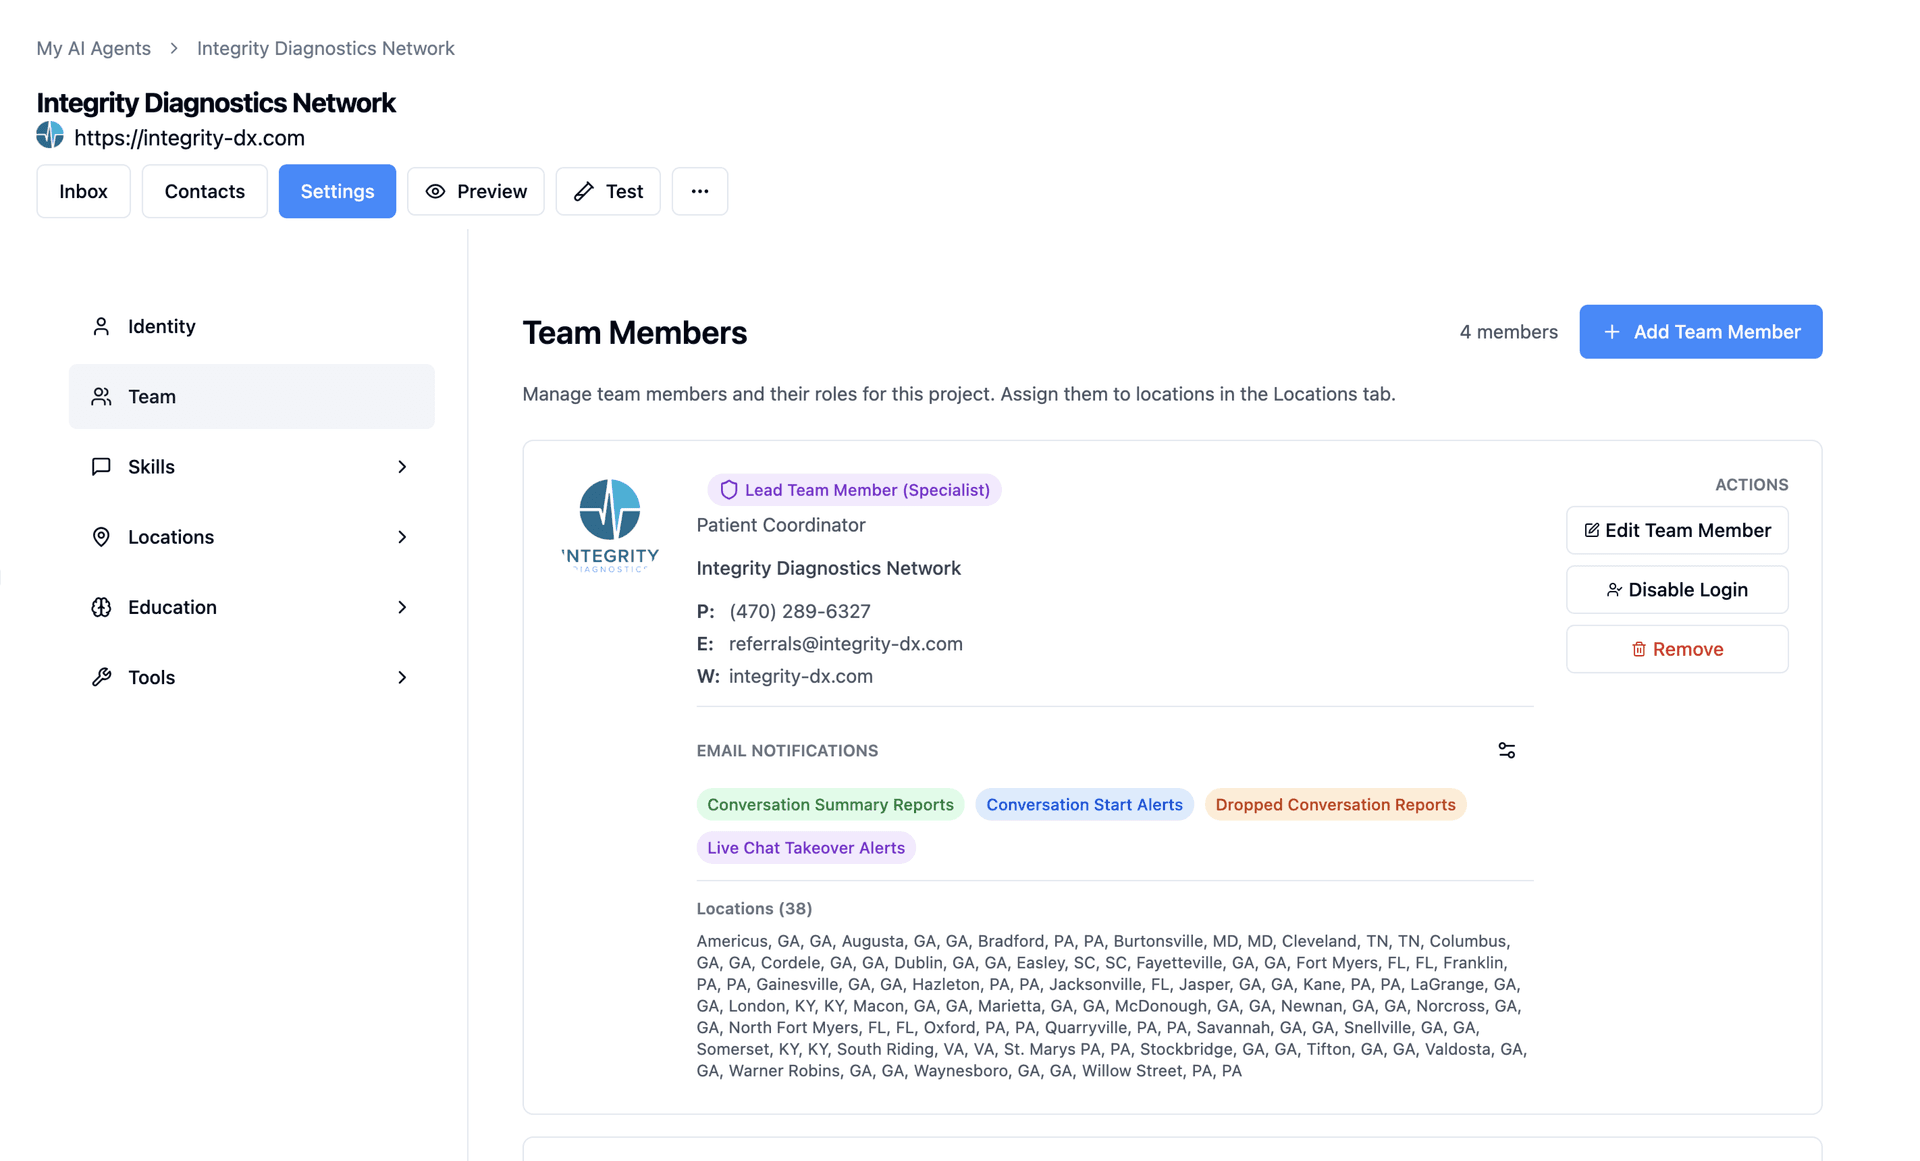Click the Identity person icon in sidebar
The width and height of the screenshot is (1920, 1161).
tap(101, 326)
